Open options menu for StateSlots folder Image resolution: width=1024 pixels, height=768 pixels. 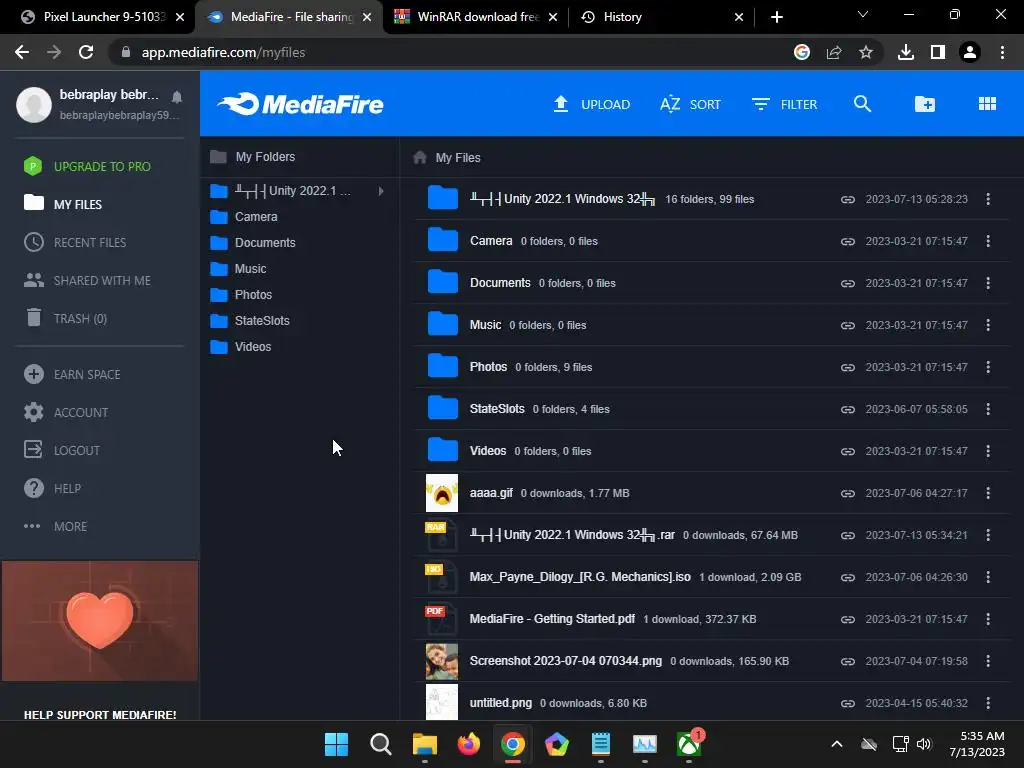coord(988,409)
